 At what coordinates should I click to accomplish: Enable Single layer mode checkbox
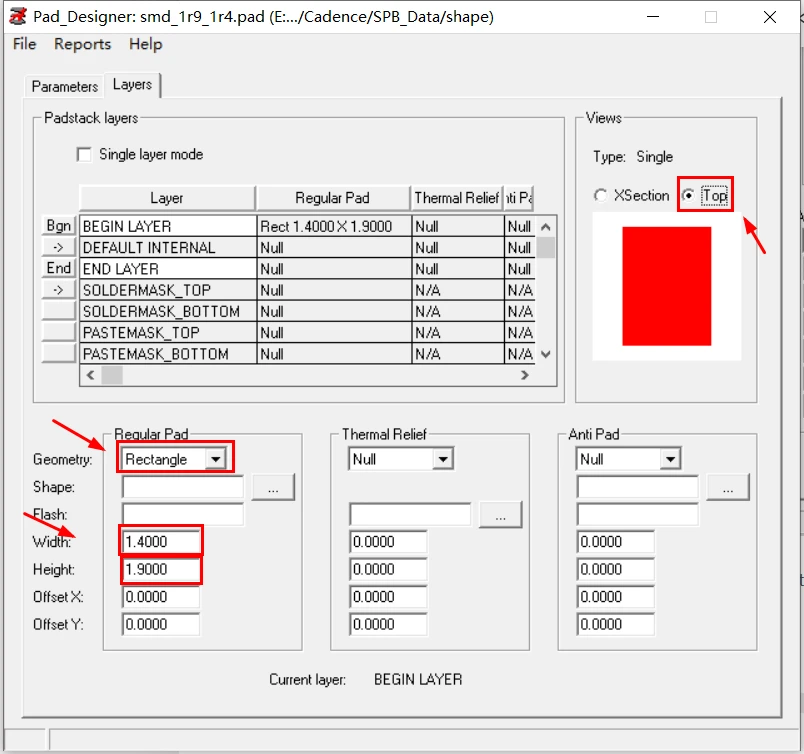tap(84, 154)
